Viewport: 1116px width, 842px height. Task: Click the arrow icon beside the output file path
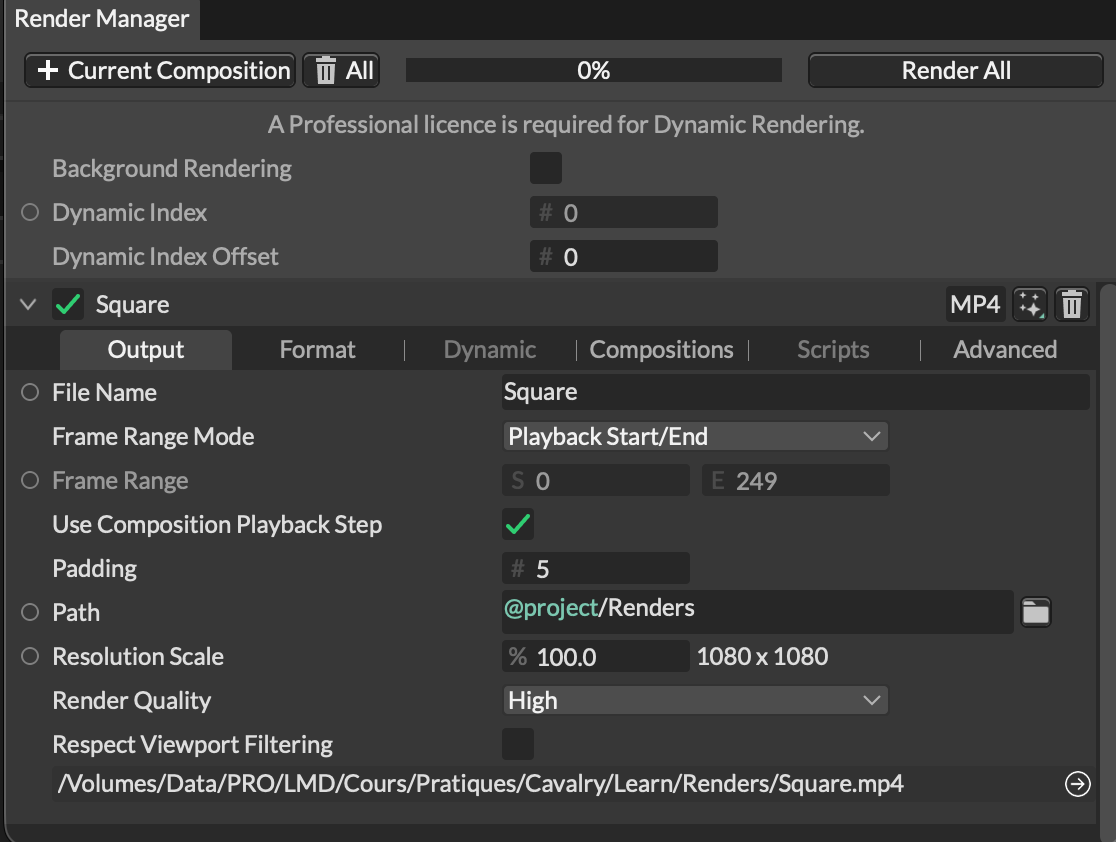(x=1077, y=785)
